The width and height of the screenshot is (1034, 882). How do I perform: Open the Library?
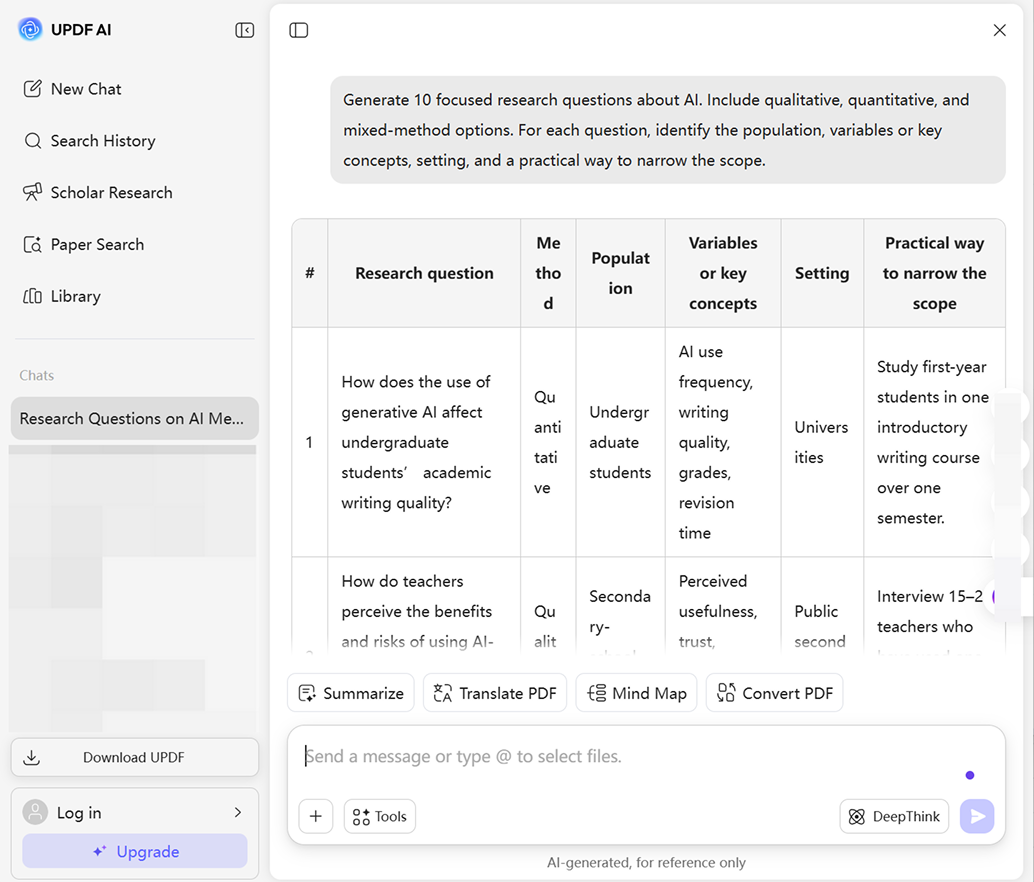[x=62, y=297]
